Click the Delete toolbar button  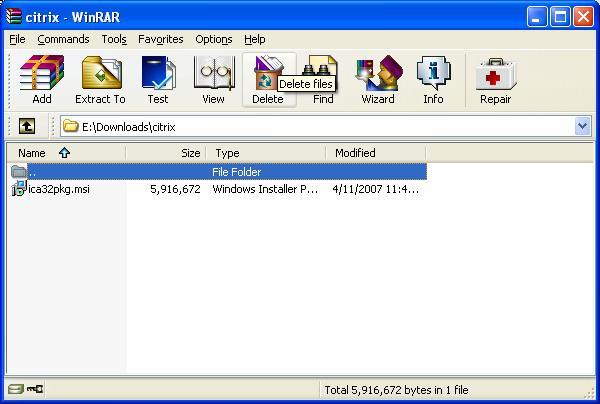pos(269,80)
